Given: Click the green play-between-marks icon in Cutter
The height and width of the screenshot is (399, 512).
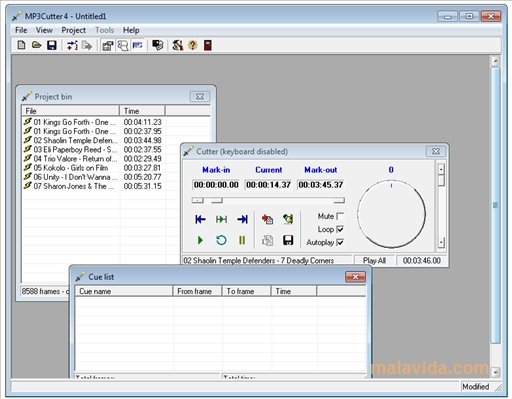Looking at the screenshot, I should tap(221, 219).
